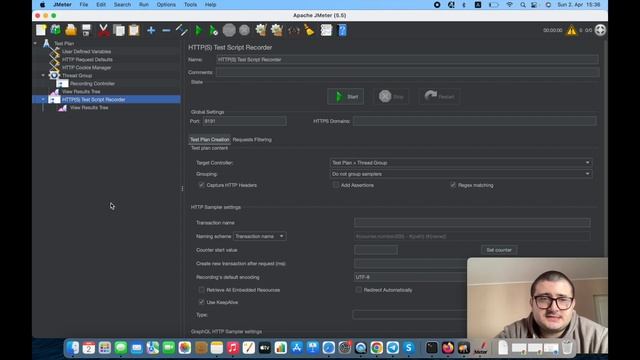Click the large grey Stop toolbar icon
Image resolution: width=640 pixels, height=360 pixels.
click(x=229, y=30)
